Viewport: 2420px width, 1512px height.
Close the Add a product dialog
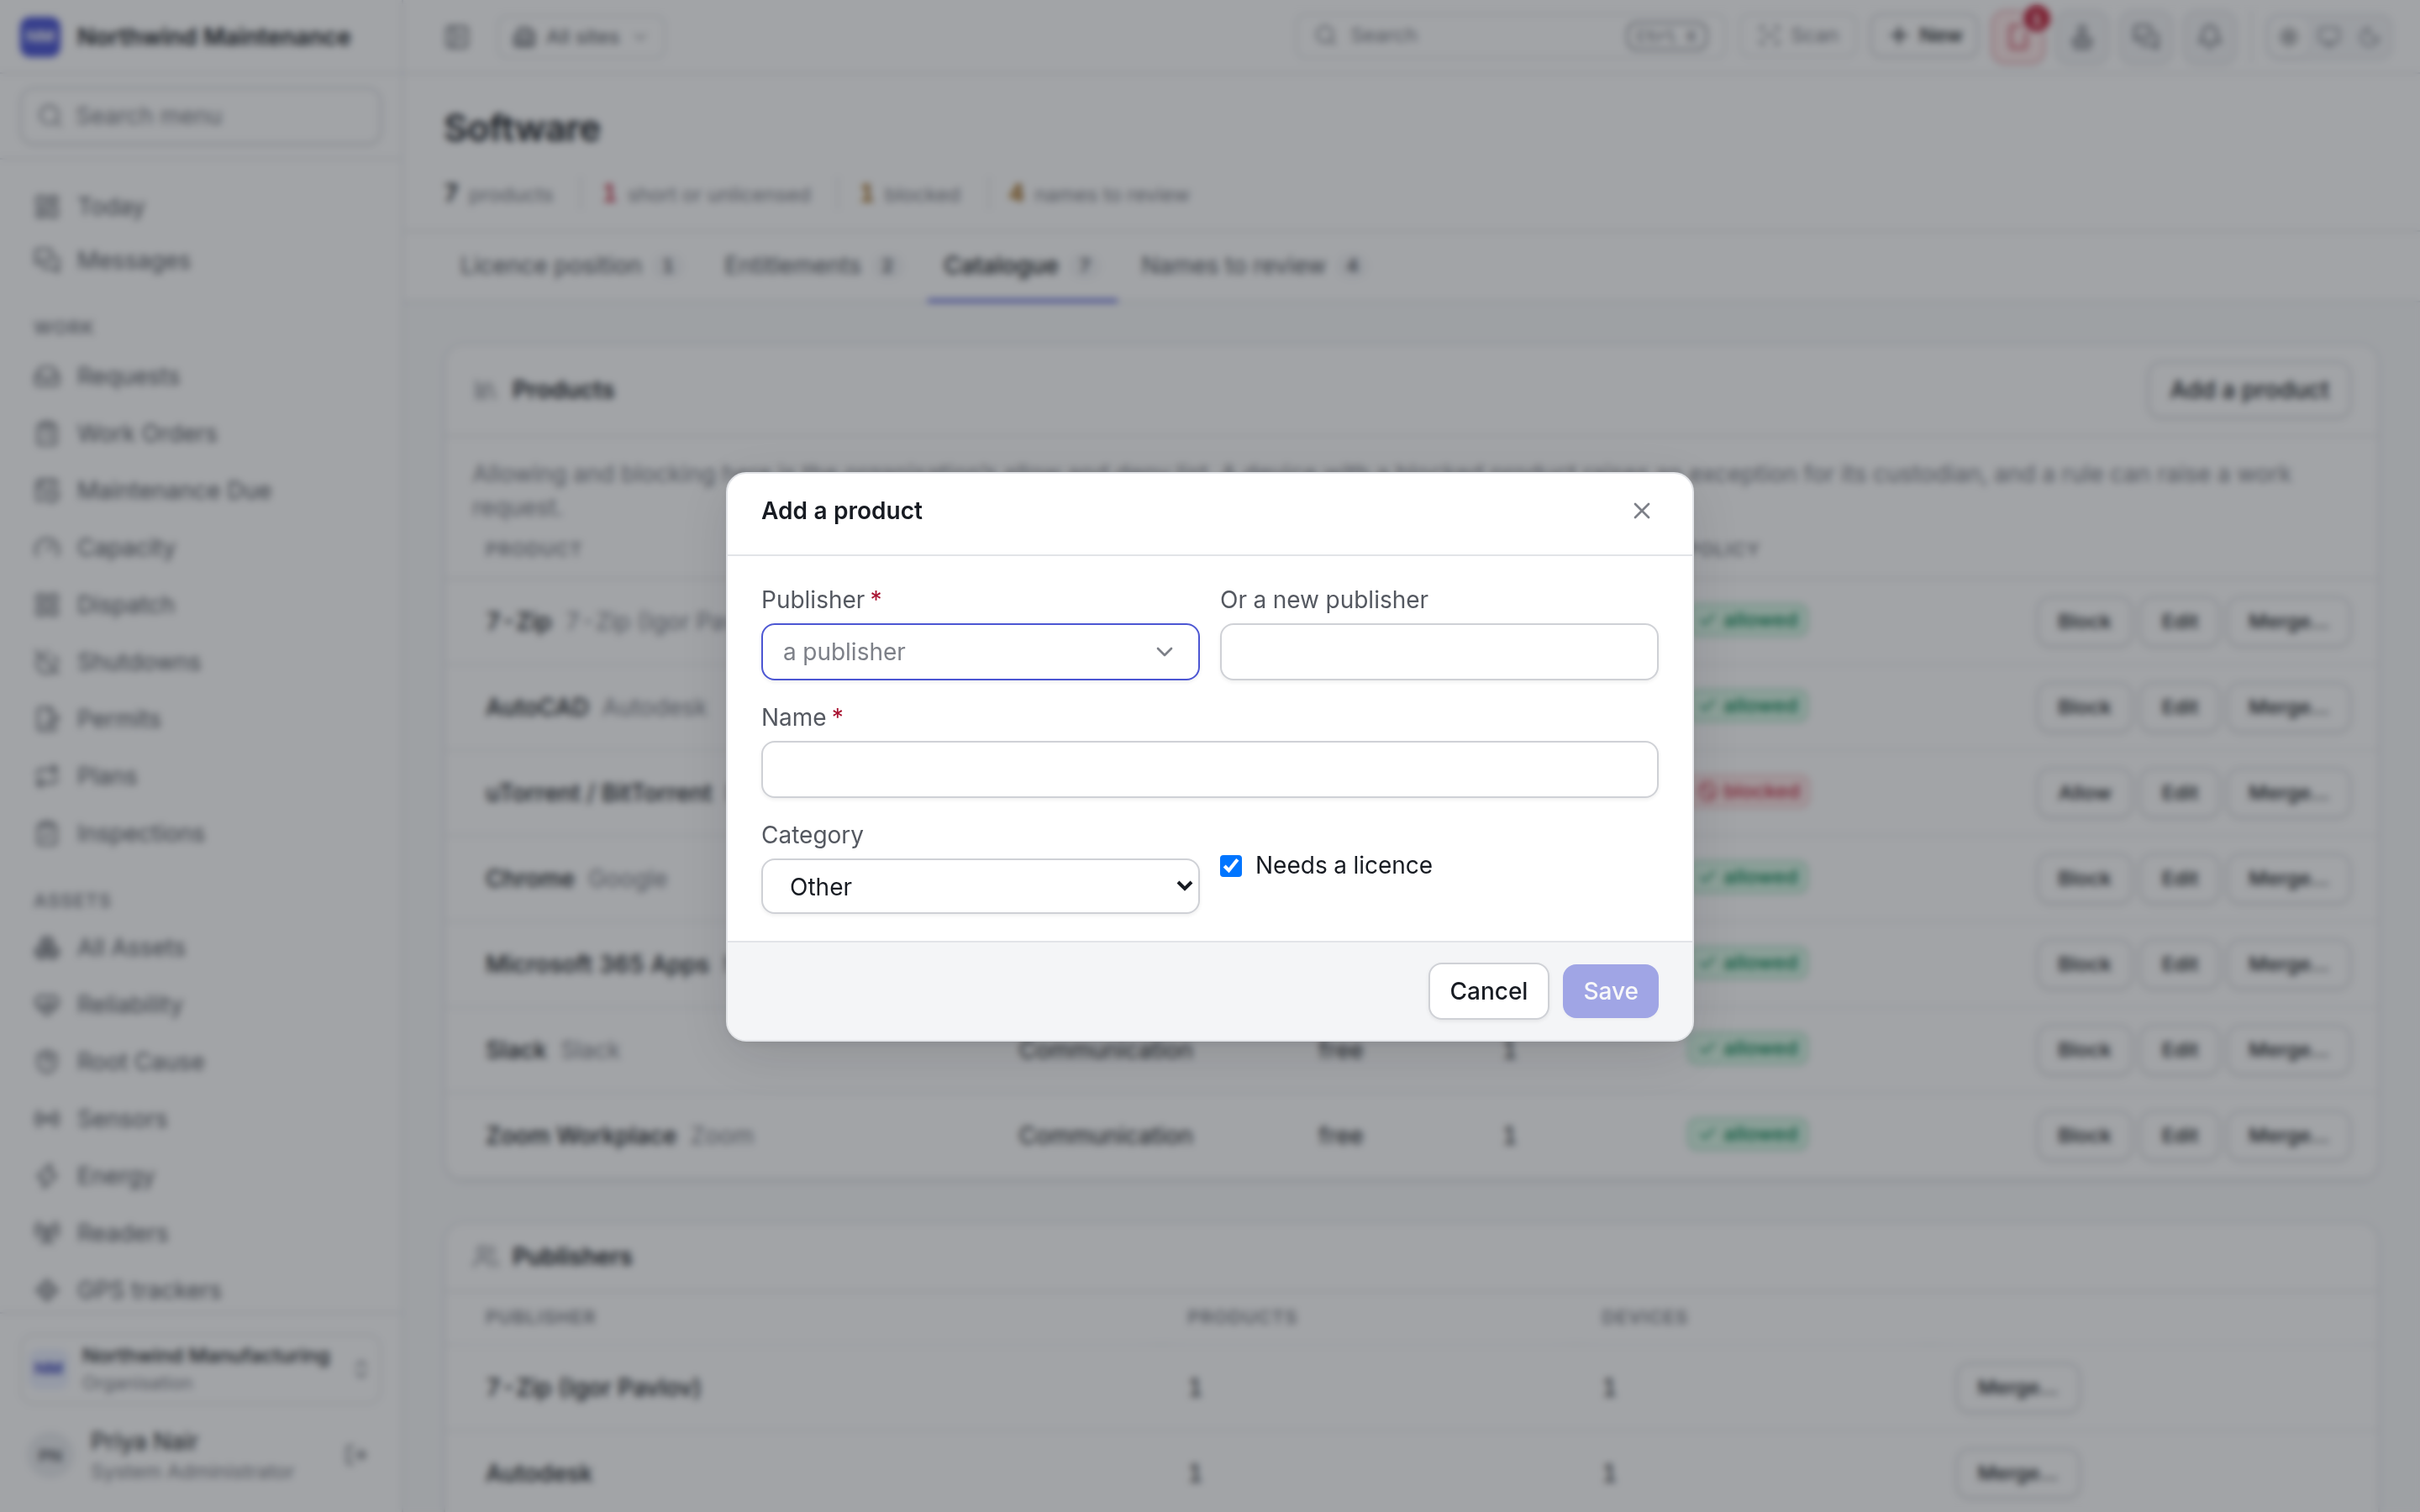pyautogui.click(x=1641, y=511)
